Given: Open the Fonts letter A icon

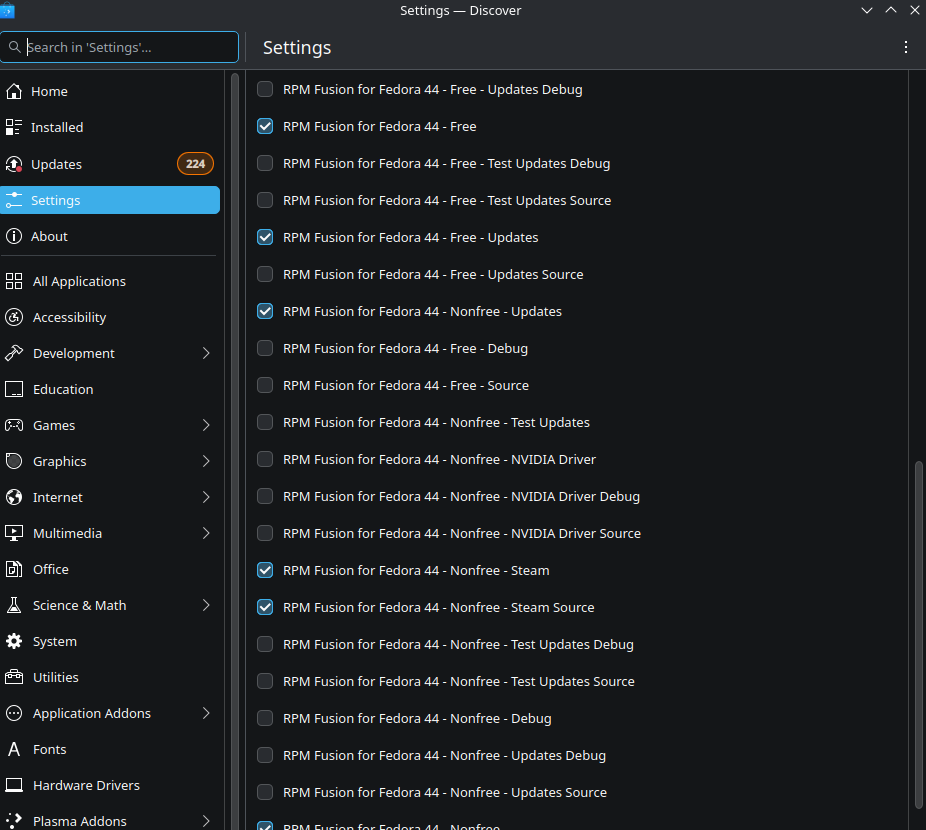Looking at the screenshot, I should 14,750.
